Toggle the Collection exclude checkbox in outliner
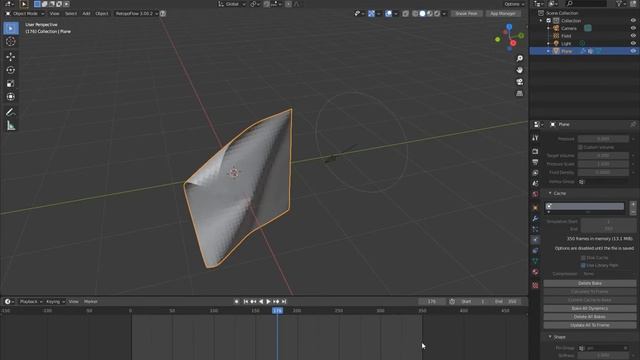Screen dimensions: 640x360 pyautogui.click(x=549, y=20)
